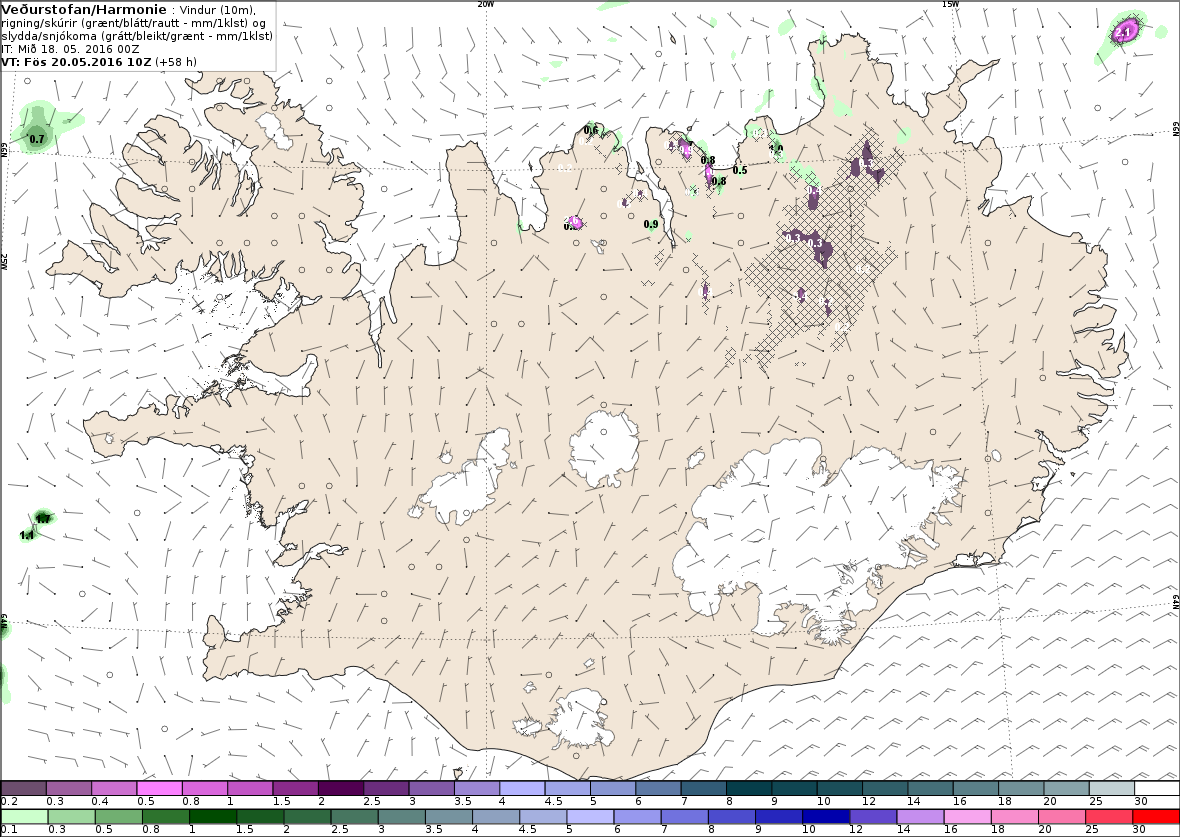
Task: Pick the royal blue 8–9 swatch, lower scale
Action: coord(732,817)
